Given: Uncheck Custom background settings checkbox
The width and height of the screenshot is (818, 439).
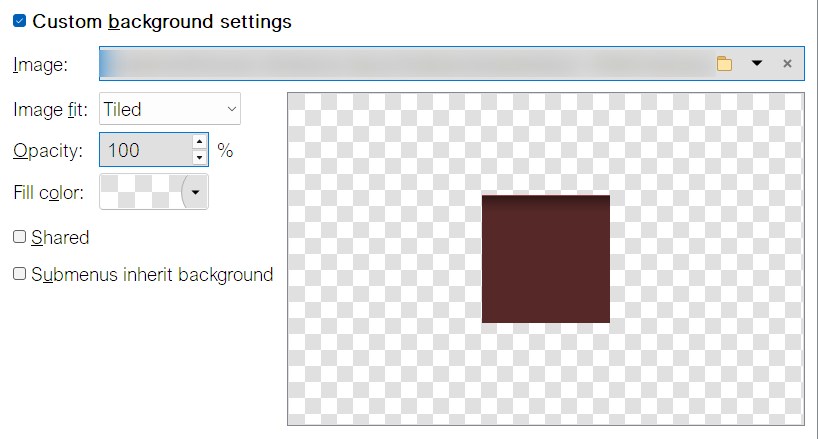Looking at the screenshot, I should [19, 21].
